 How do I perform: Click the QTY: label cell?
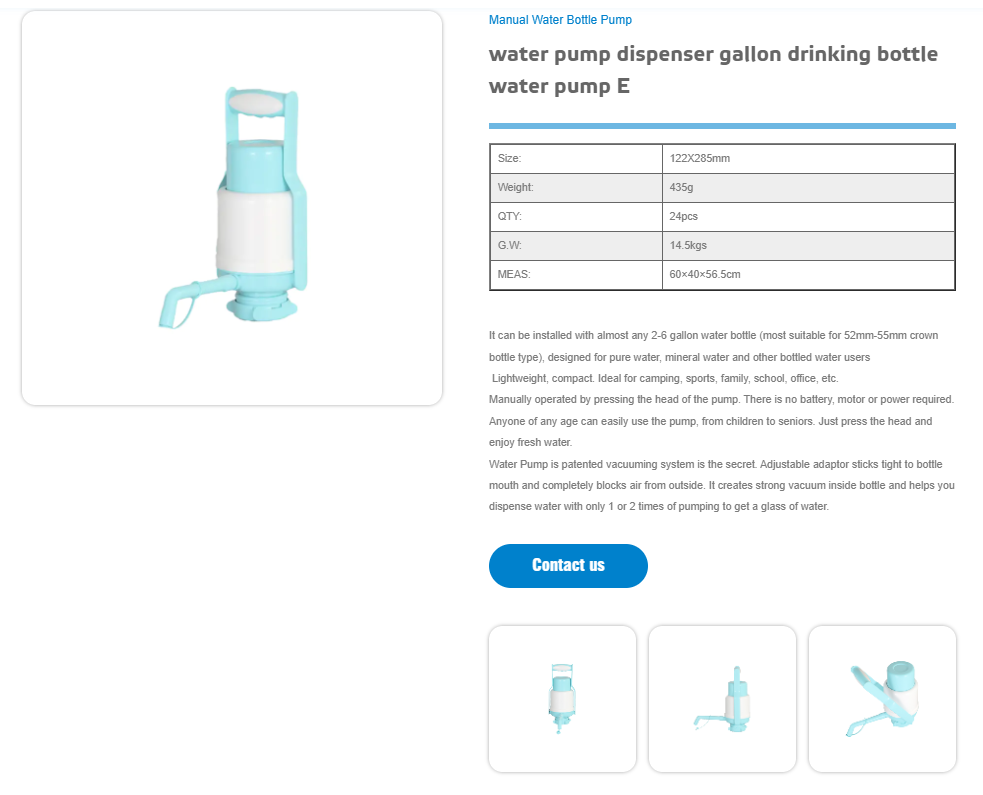(x=576, y=216)
